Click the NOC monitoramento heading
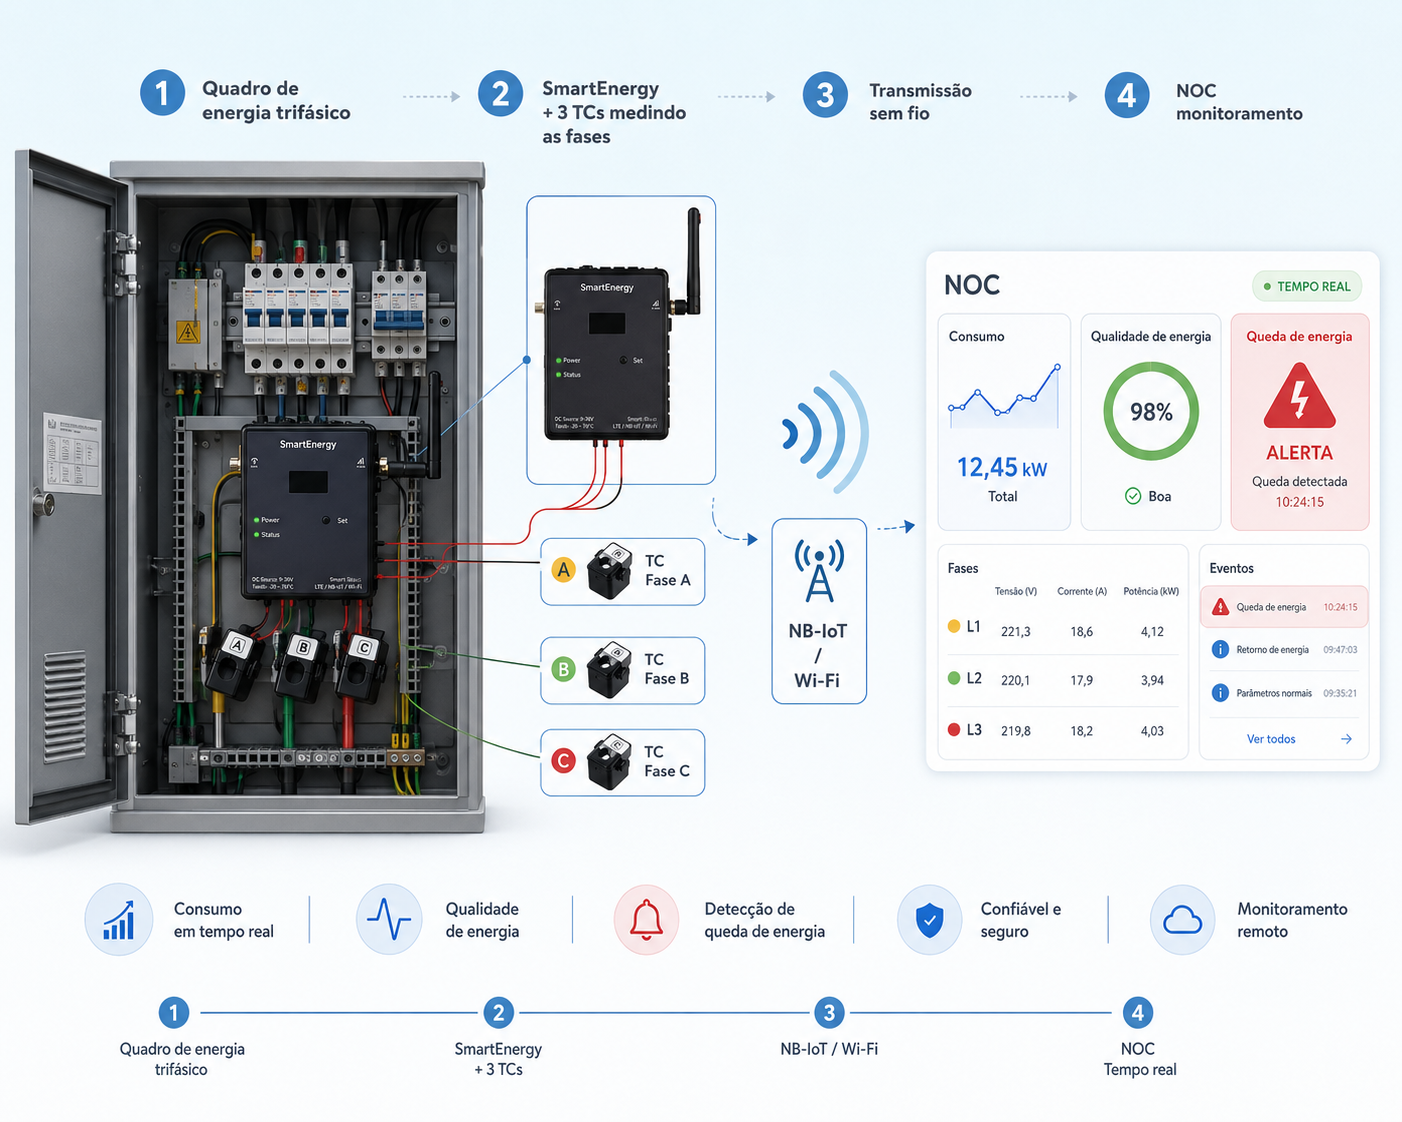Viewport: 1402px width, 1122px height. tap(1239, 102)
